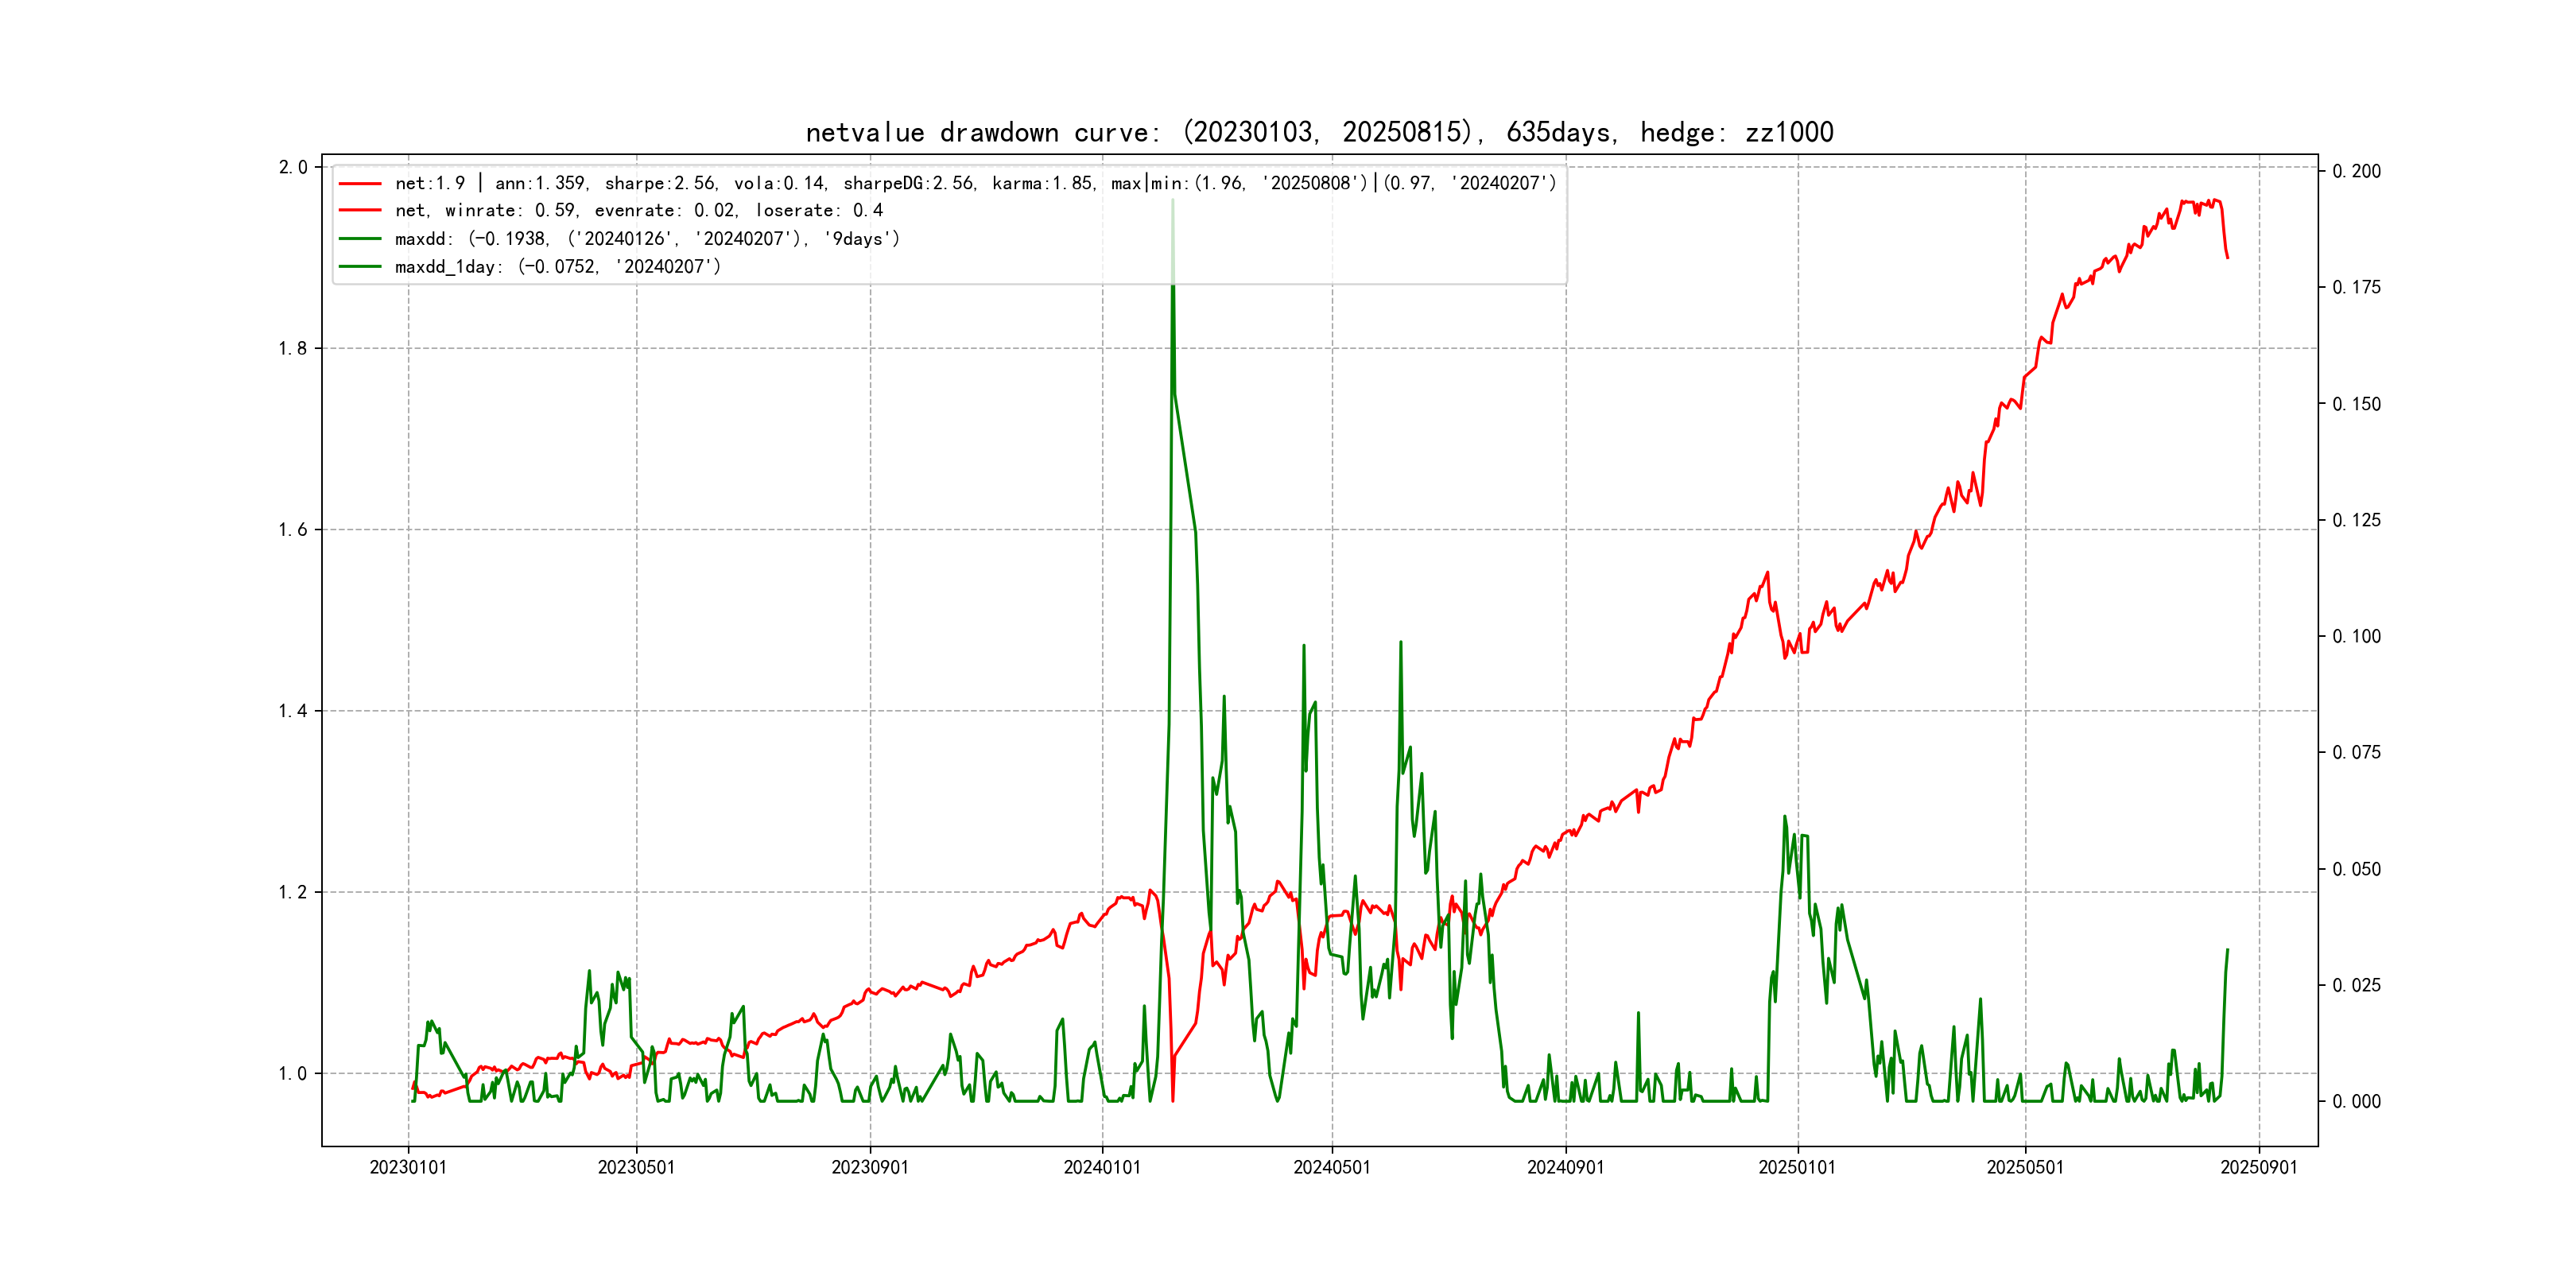Click the 0.100 right y-axis tick label
The height and width of the screenshot is (1288, 2576).
click(2356, 636)
